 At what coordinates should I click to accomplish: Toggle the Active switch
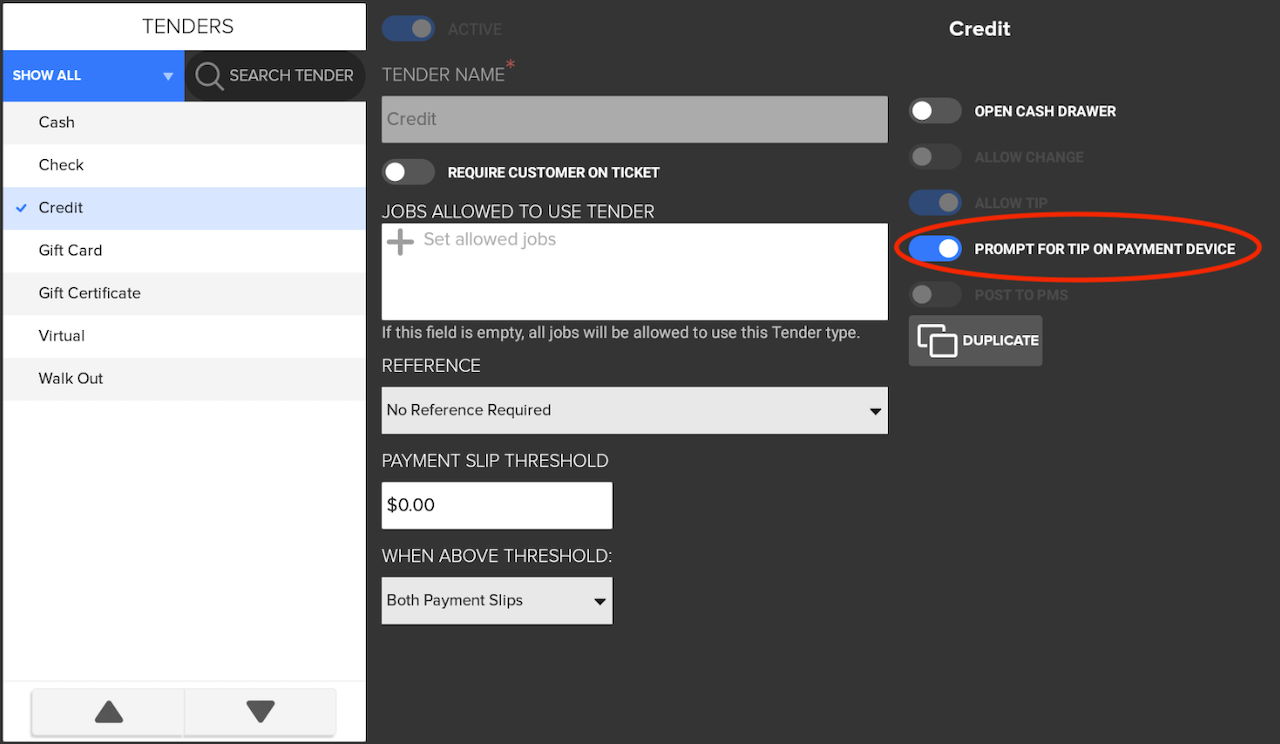pyautogui.click(x=408, y=29)
